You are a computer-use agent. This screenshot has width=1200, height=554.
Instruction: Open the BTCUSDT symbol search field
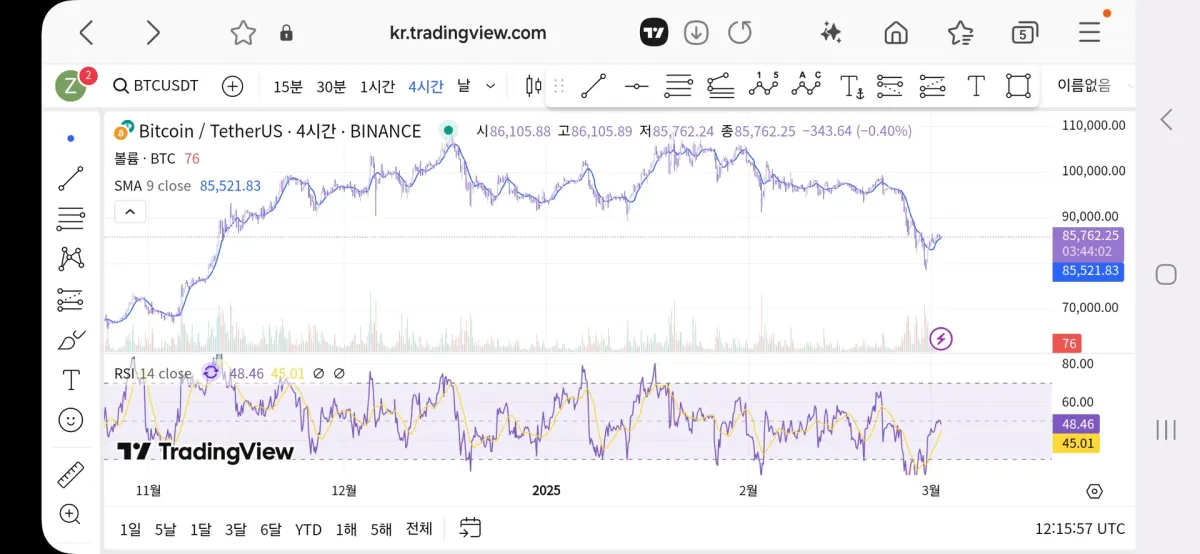coord(156,86)
